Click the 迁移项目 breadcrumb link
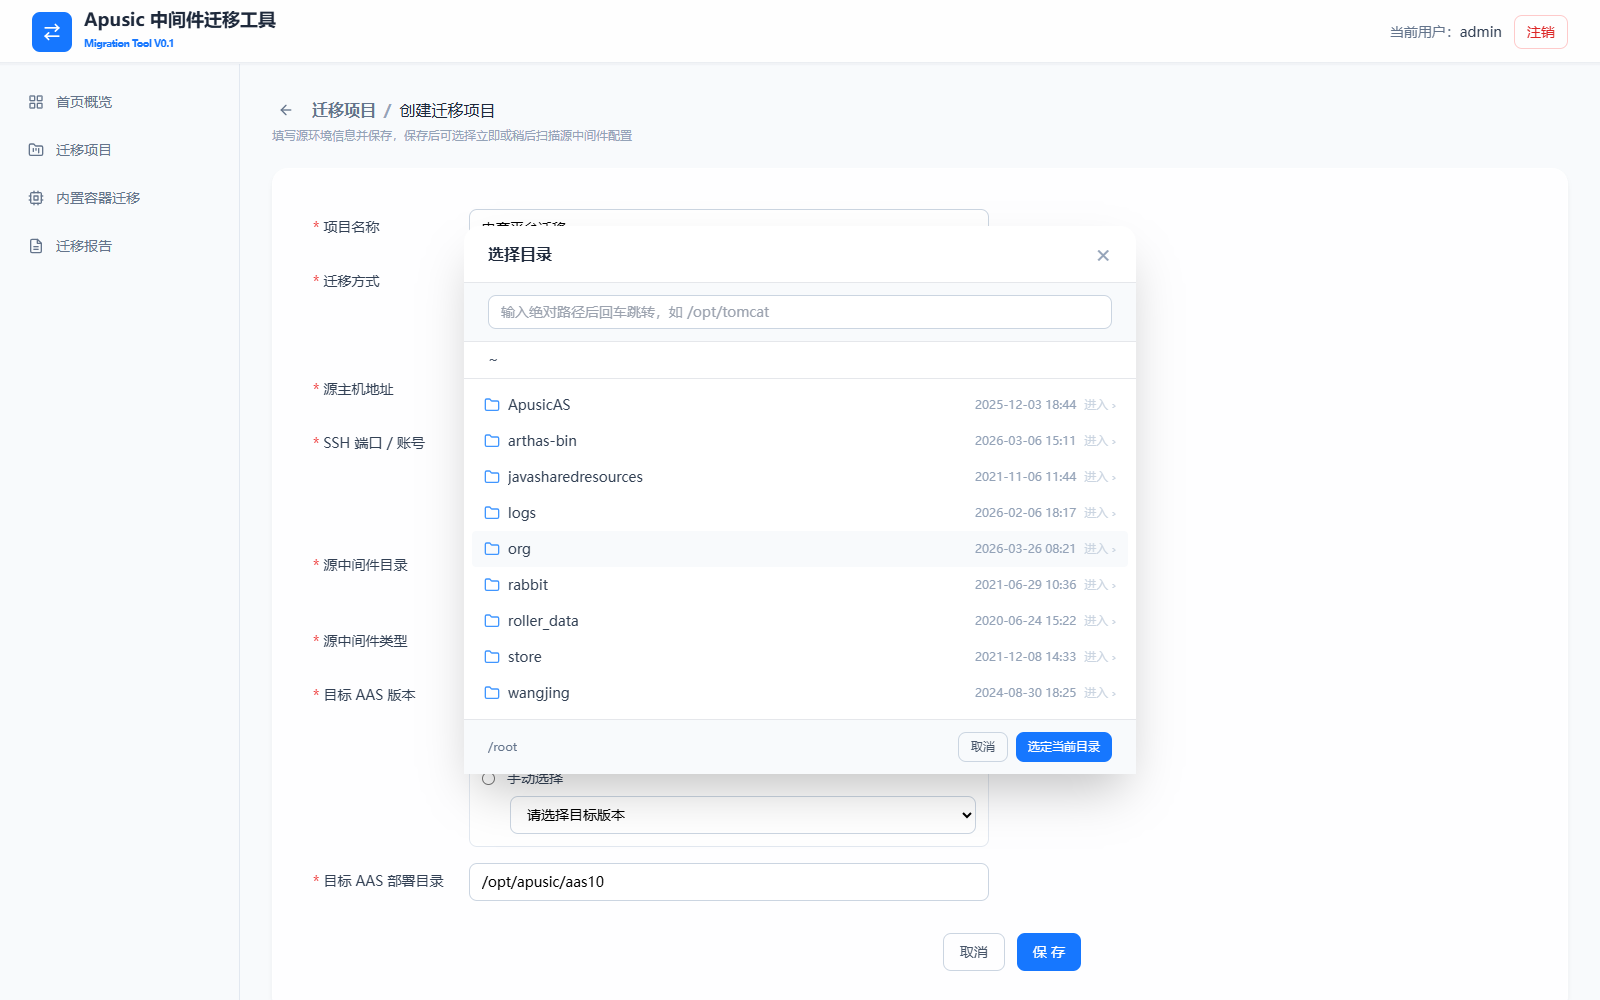Viewport: 1600px width, 1000px height. [344, 110]
